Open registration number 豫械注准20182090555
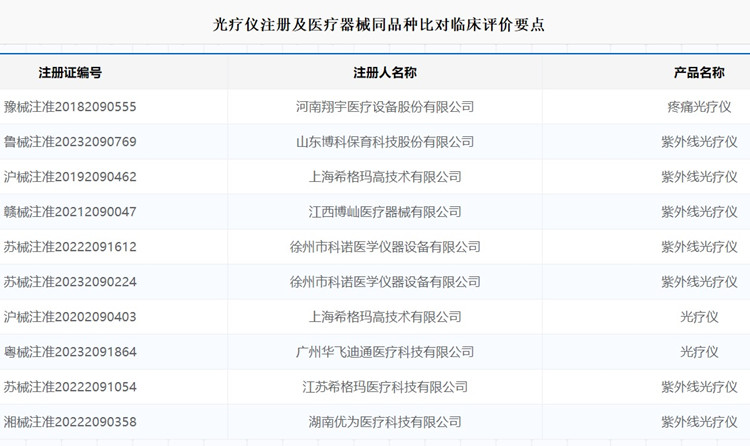This screenshot has height=446, width=750. tap(70, 107)
